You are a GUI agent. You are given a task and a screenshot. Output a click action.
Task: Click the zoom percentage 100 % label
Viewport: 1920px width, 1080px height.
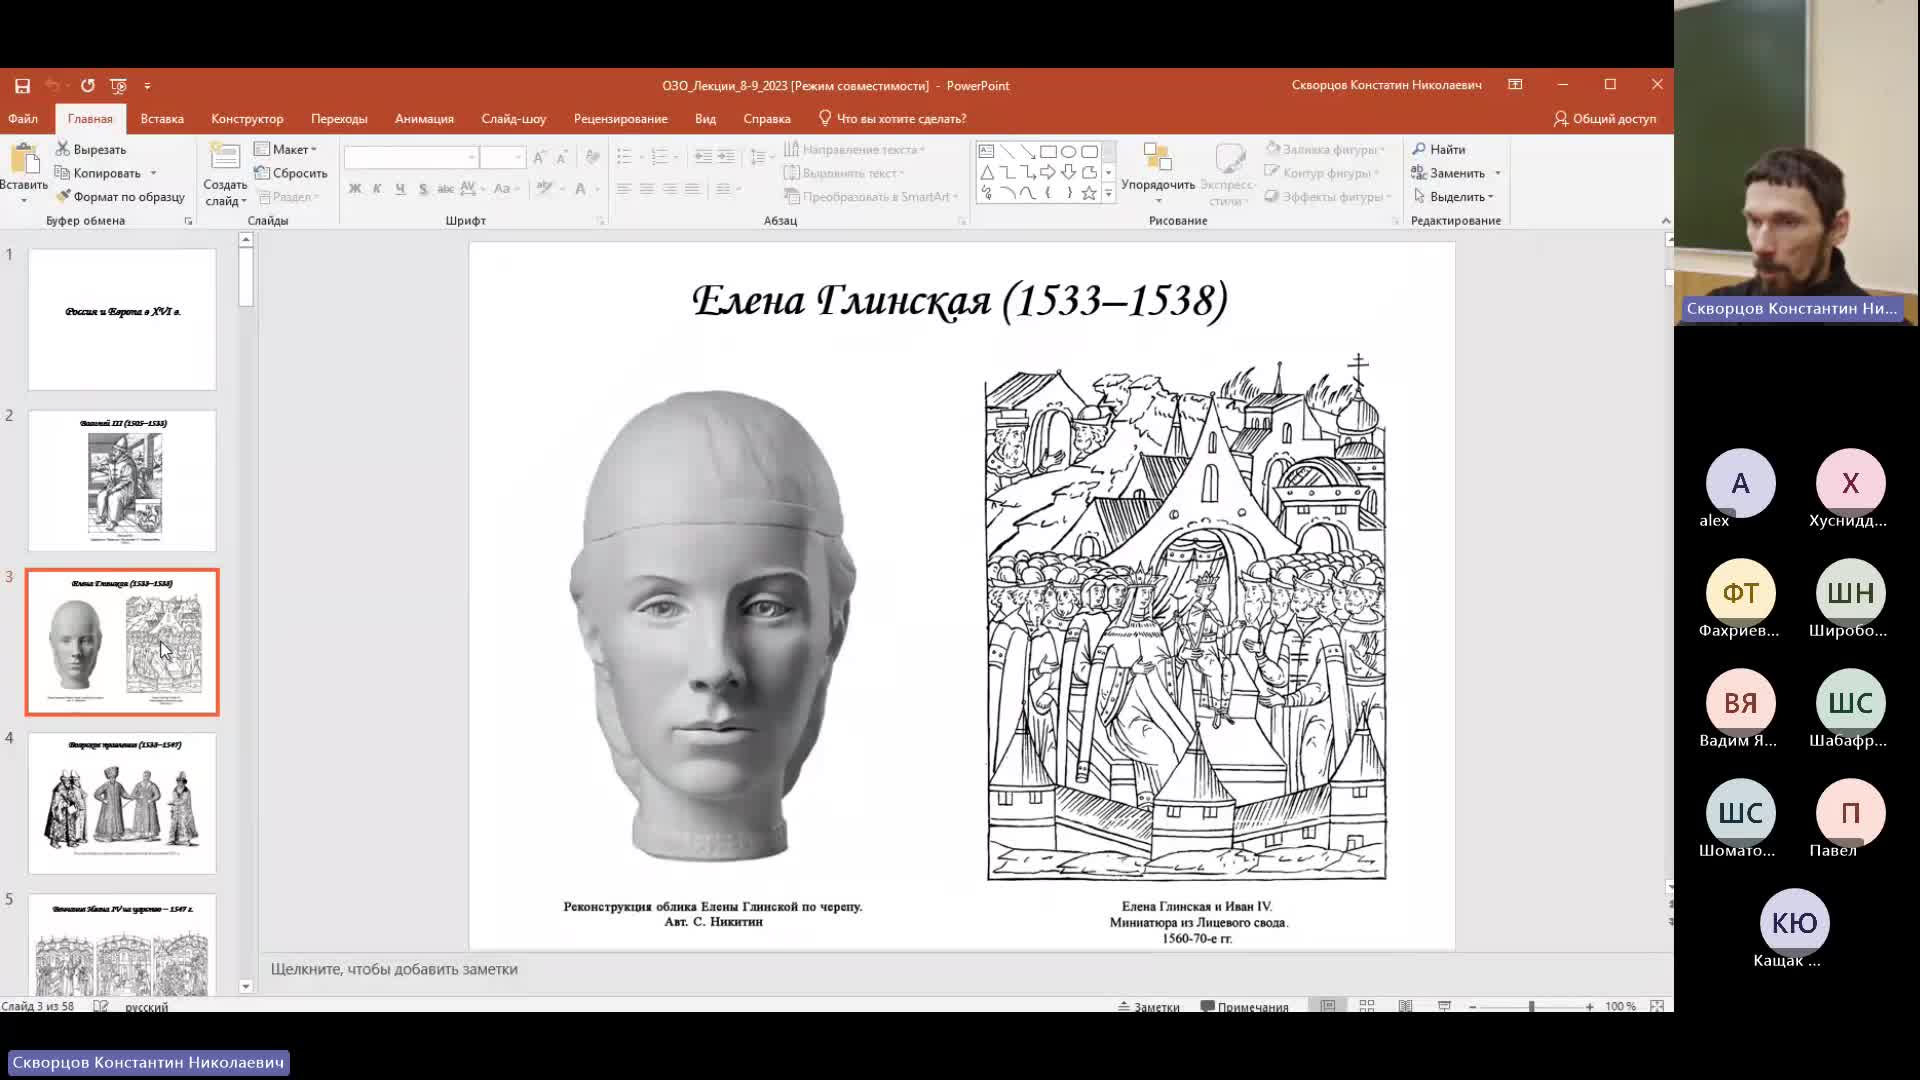1620,1007
